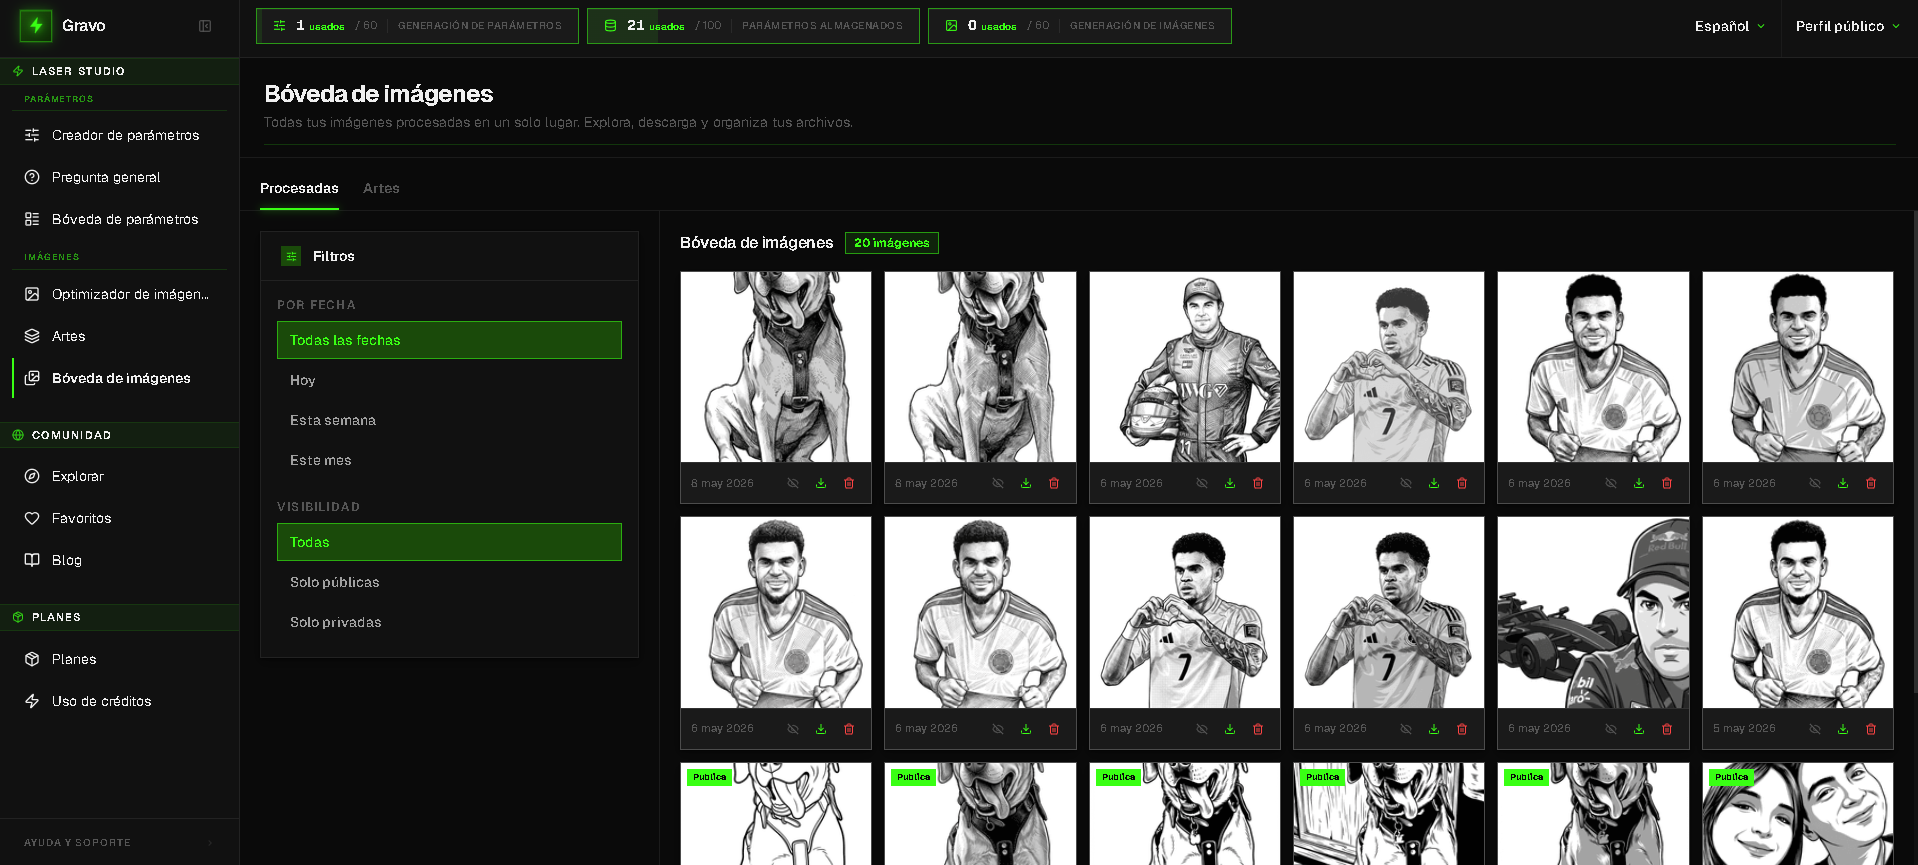Open Creador de parámetros in sidebar

(x=119, y=135)
